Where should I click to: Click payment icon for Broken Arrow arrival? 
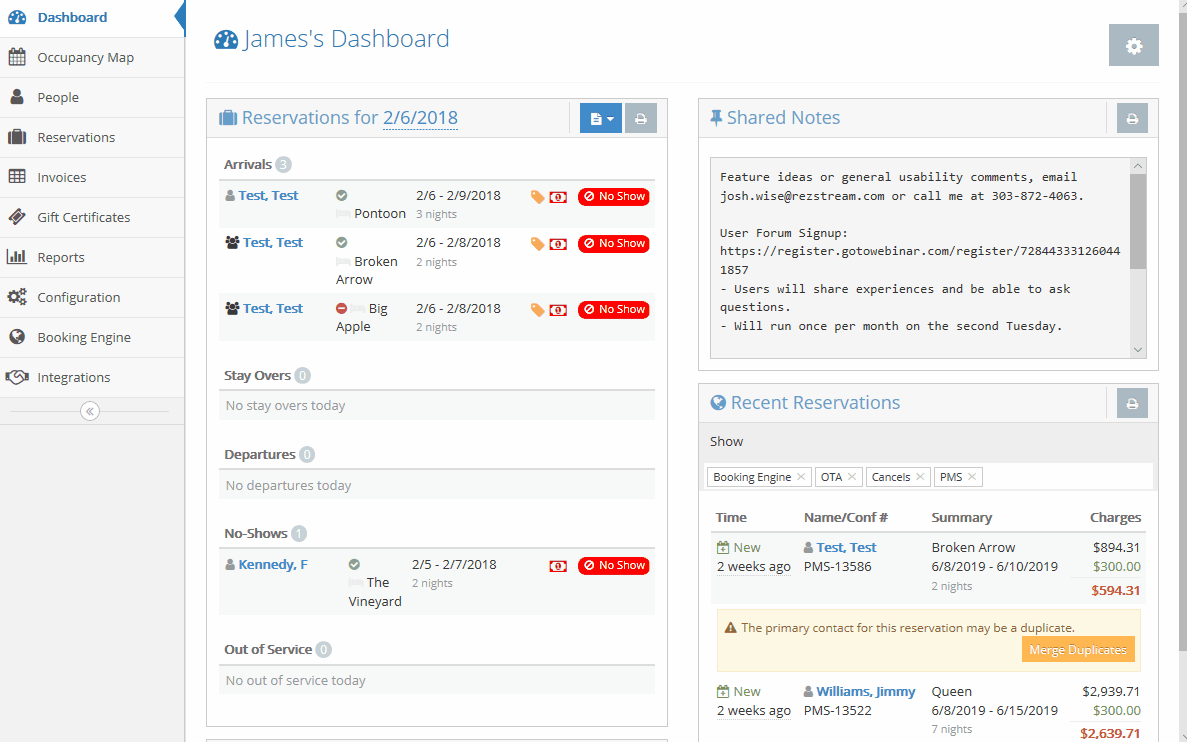click(558, 244)
